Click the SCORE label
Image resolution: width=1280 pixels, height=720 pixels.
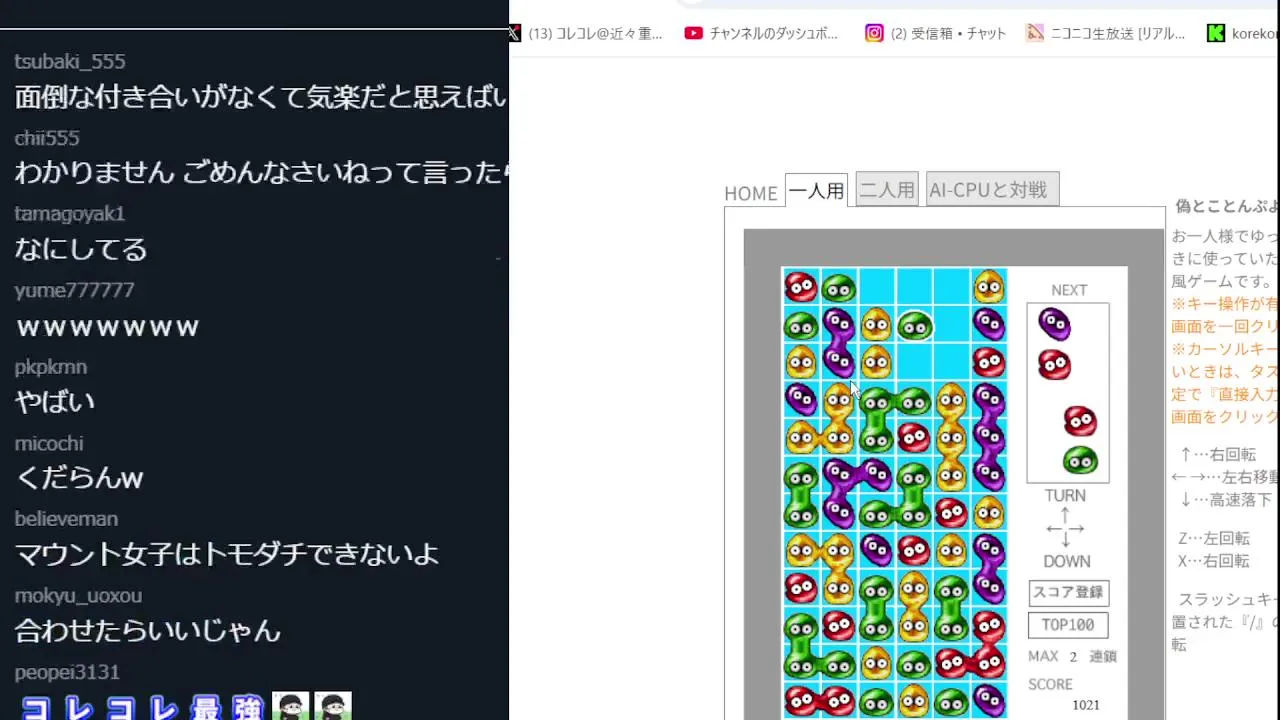pos(1050,684)
